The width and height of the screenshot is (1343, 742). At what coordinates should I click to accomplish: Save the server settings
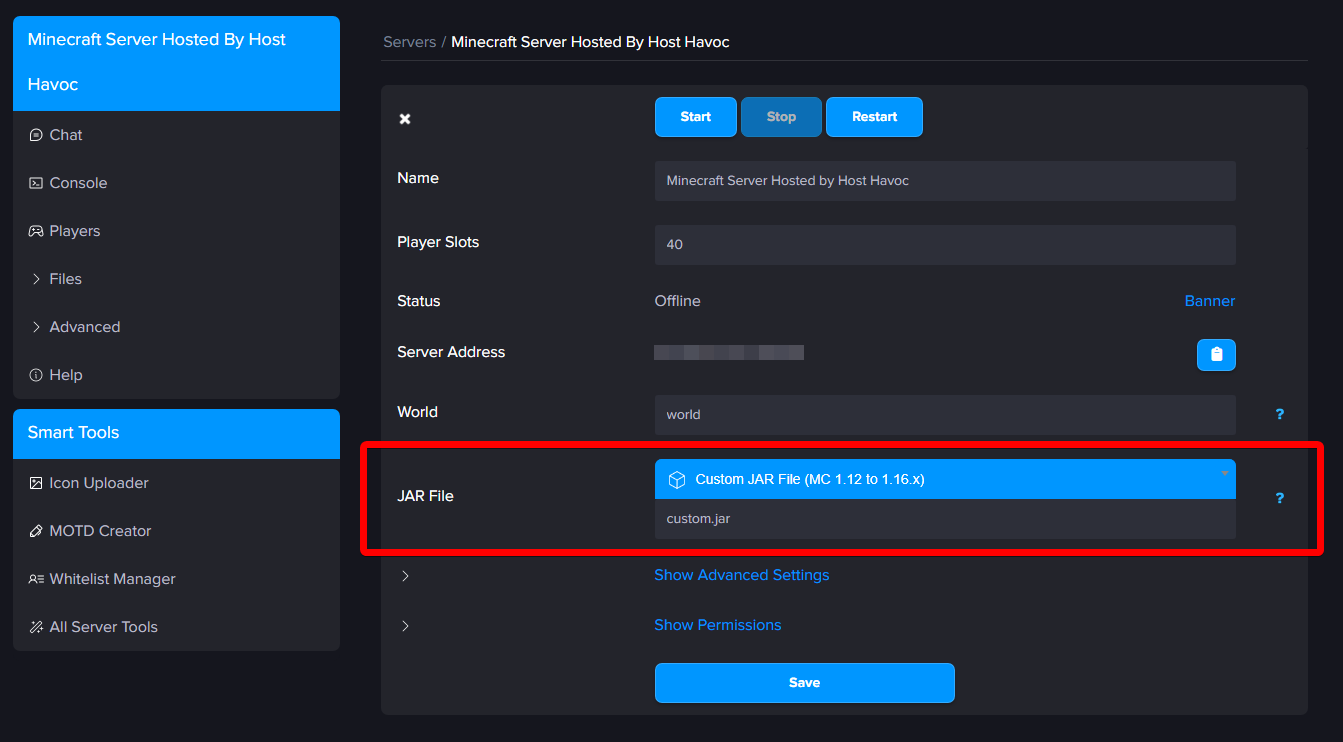tap(805, 683)
